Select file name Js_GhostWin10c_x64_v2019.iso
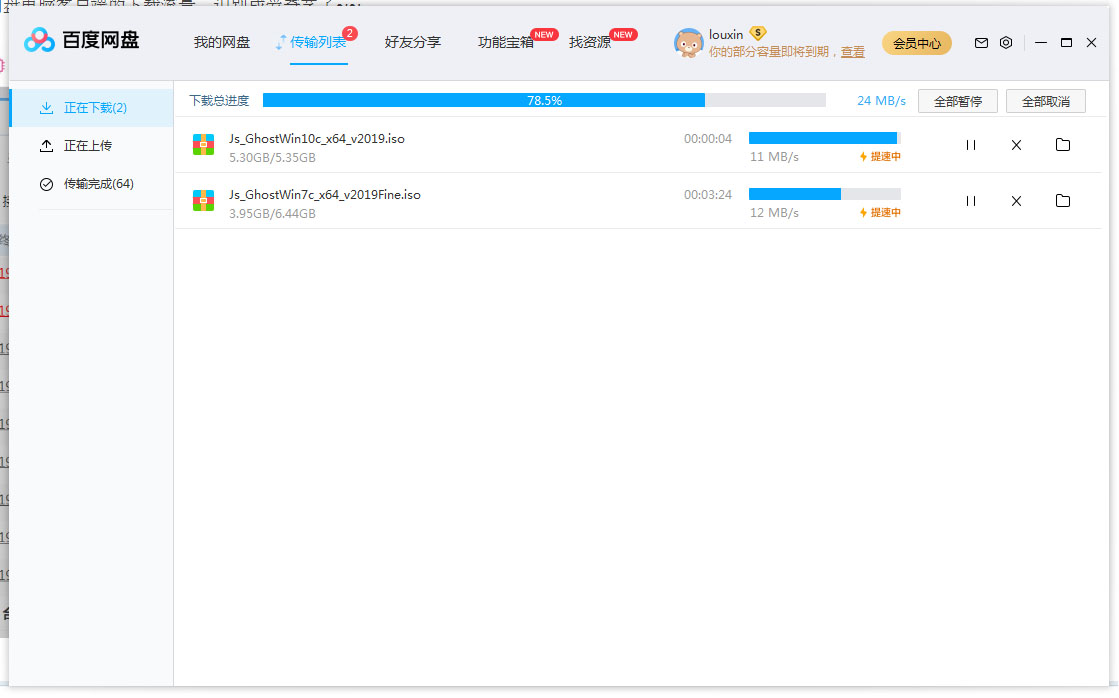This screenshot has height=698, width=1119. point(317,138)
